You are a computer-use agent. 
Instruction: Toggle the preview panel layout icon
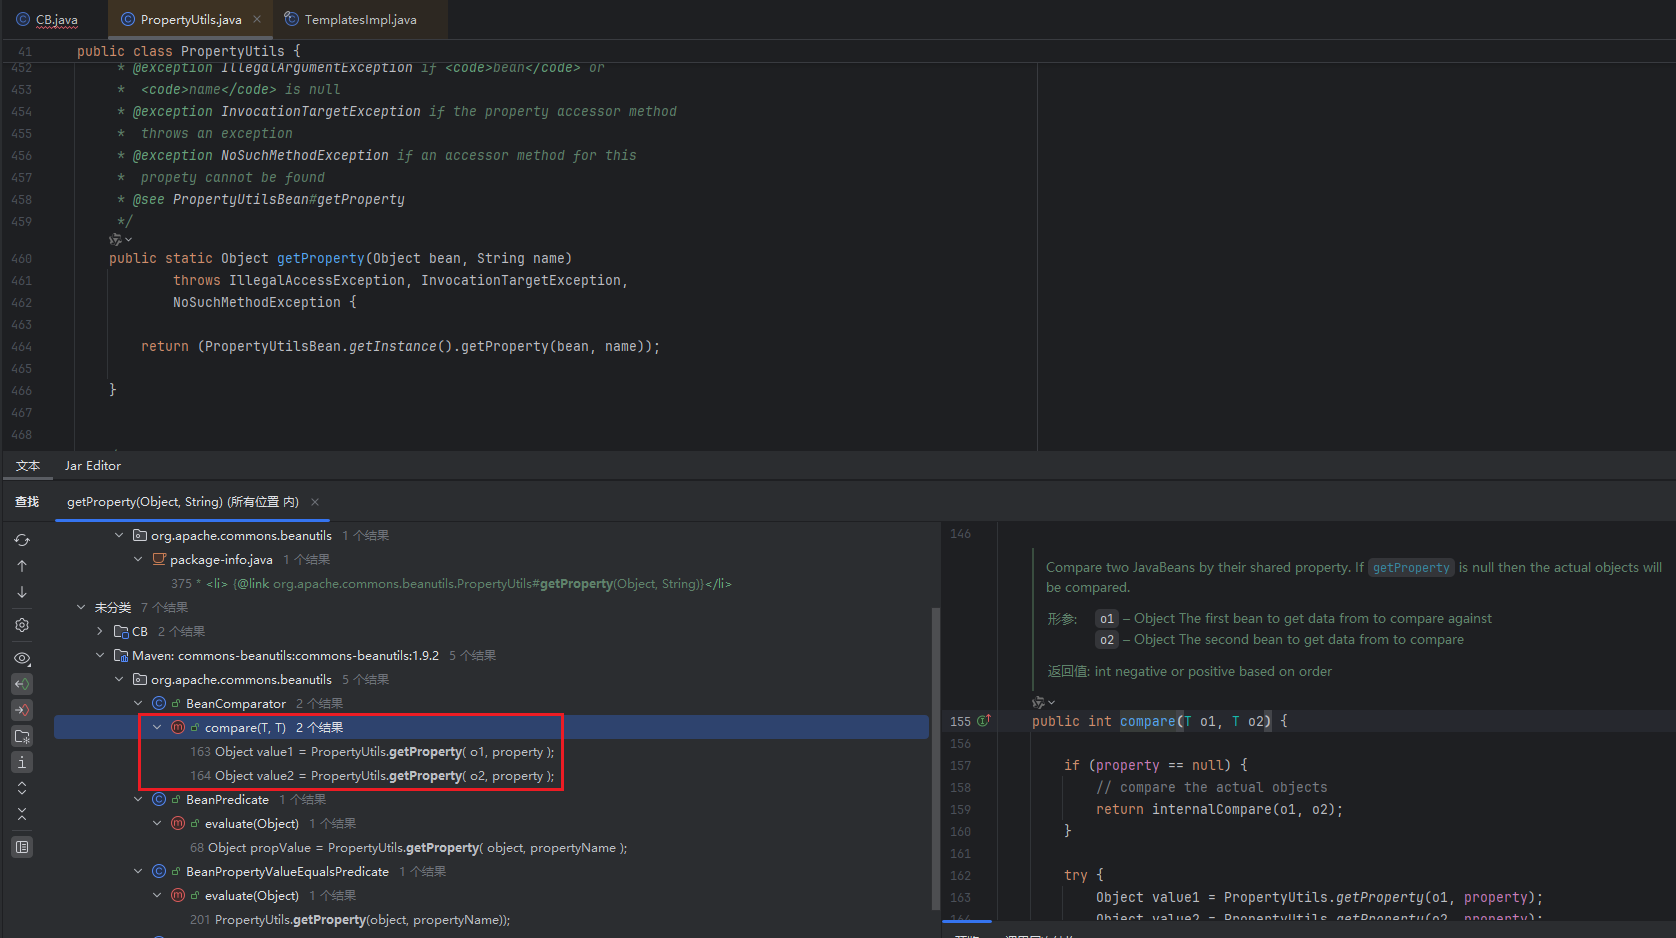tap(22, 847)
